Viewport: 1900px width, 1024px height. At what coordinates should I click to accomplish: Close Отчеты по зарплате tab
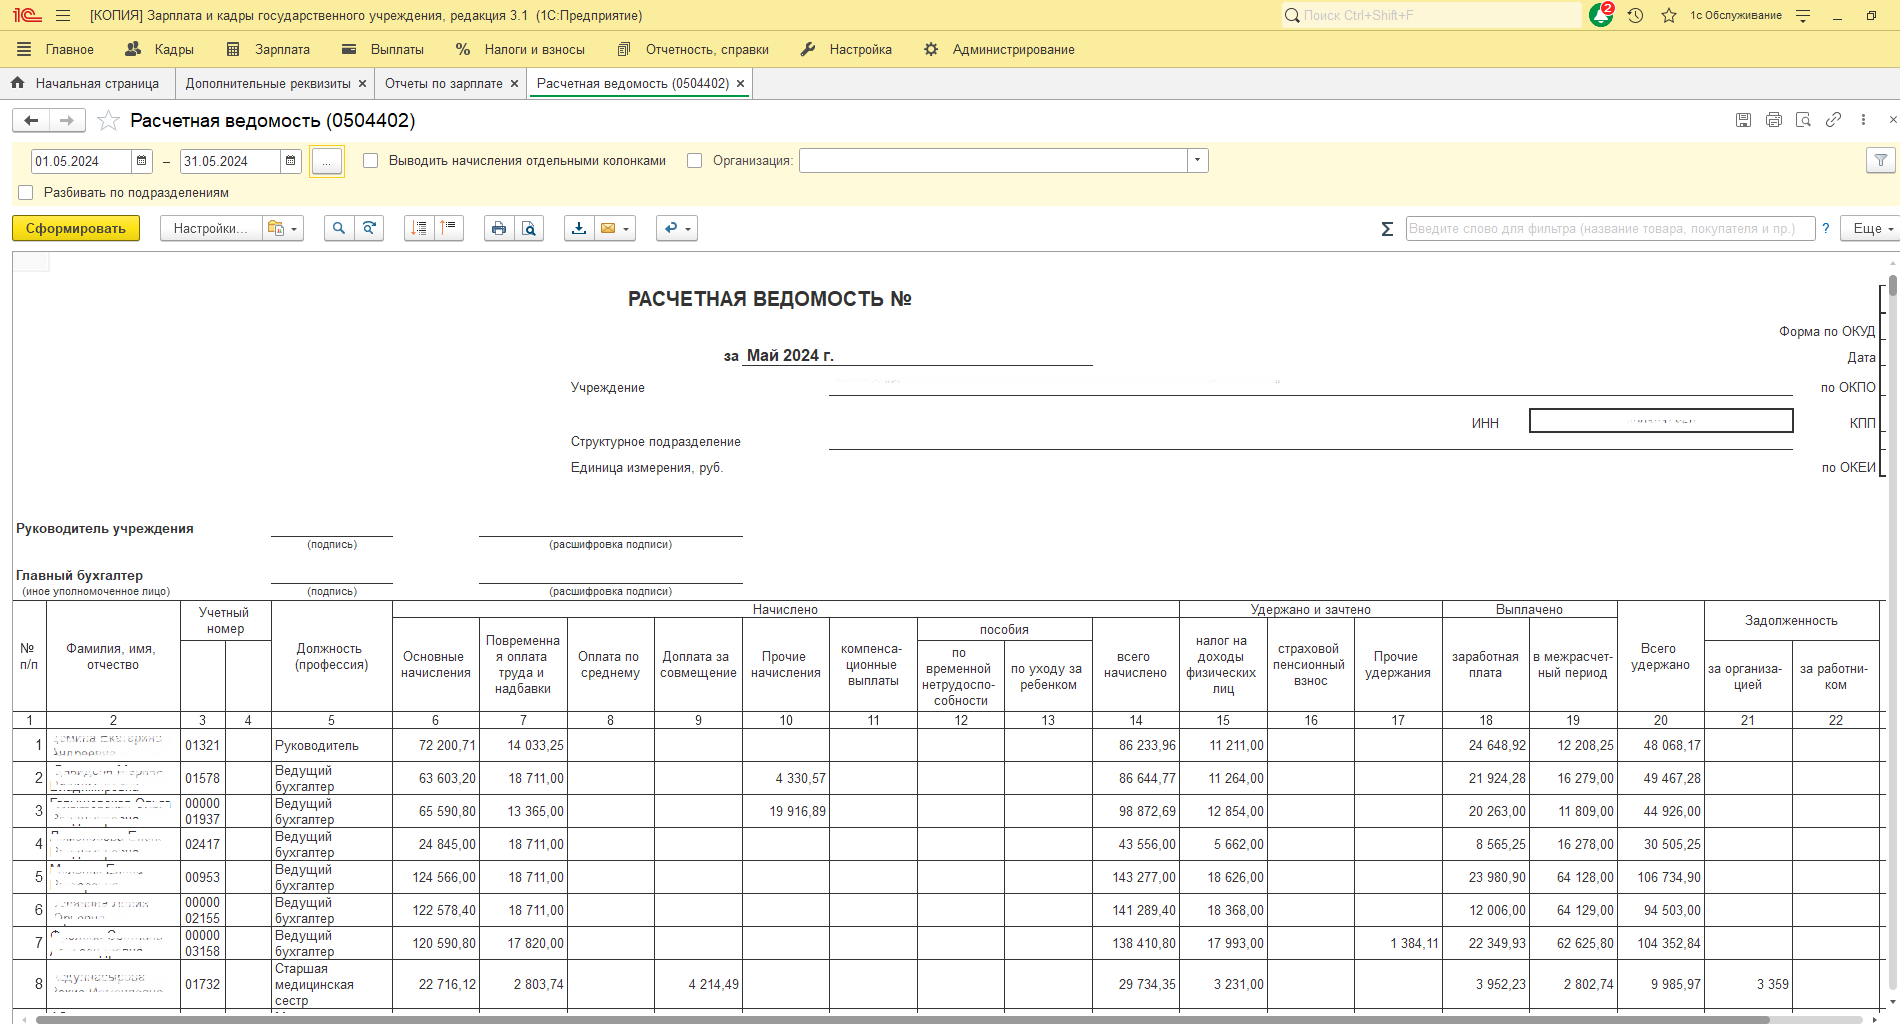(x=514, y=84)
